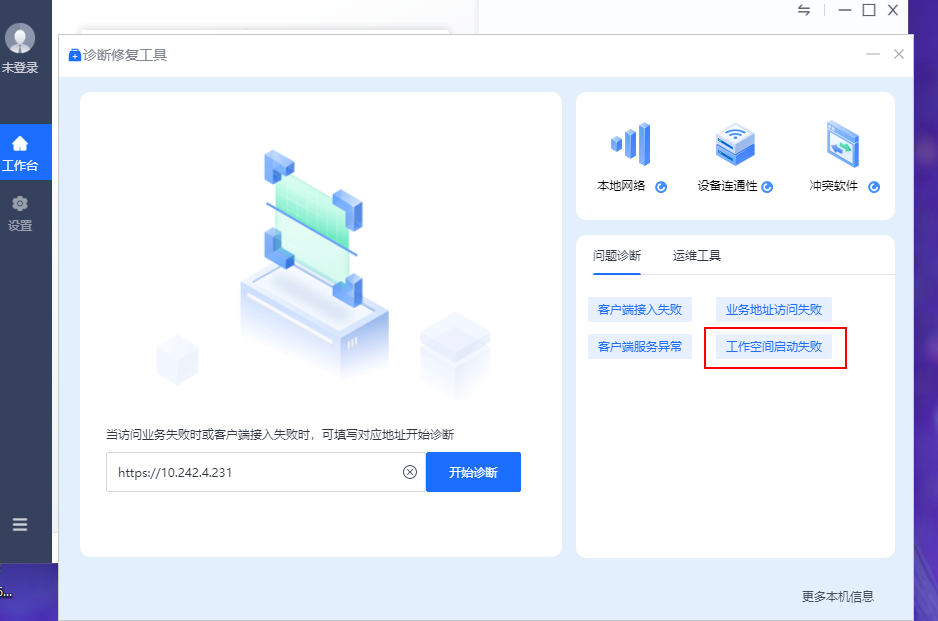Refresh the 设备连通性 check

(x=767, y=187)
